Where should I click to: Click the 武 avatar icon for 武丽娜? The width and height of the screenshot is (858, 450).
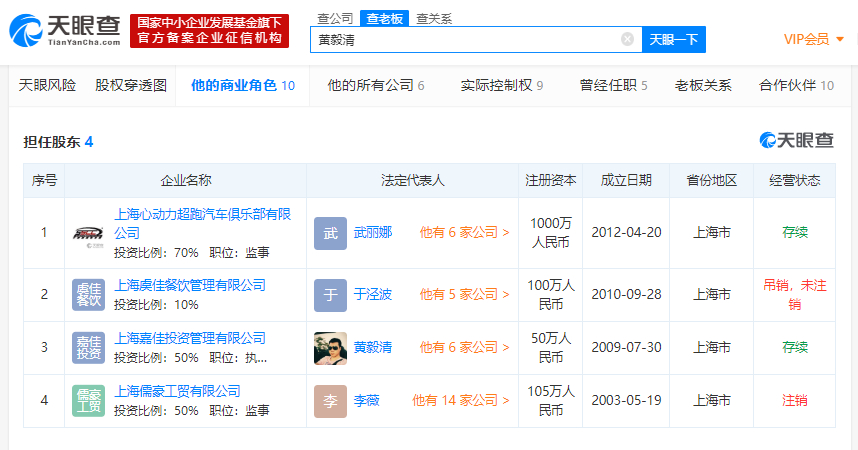point(330,233)
